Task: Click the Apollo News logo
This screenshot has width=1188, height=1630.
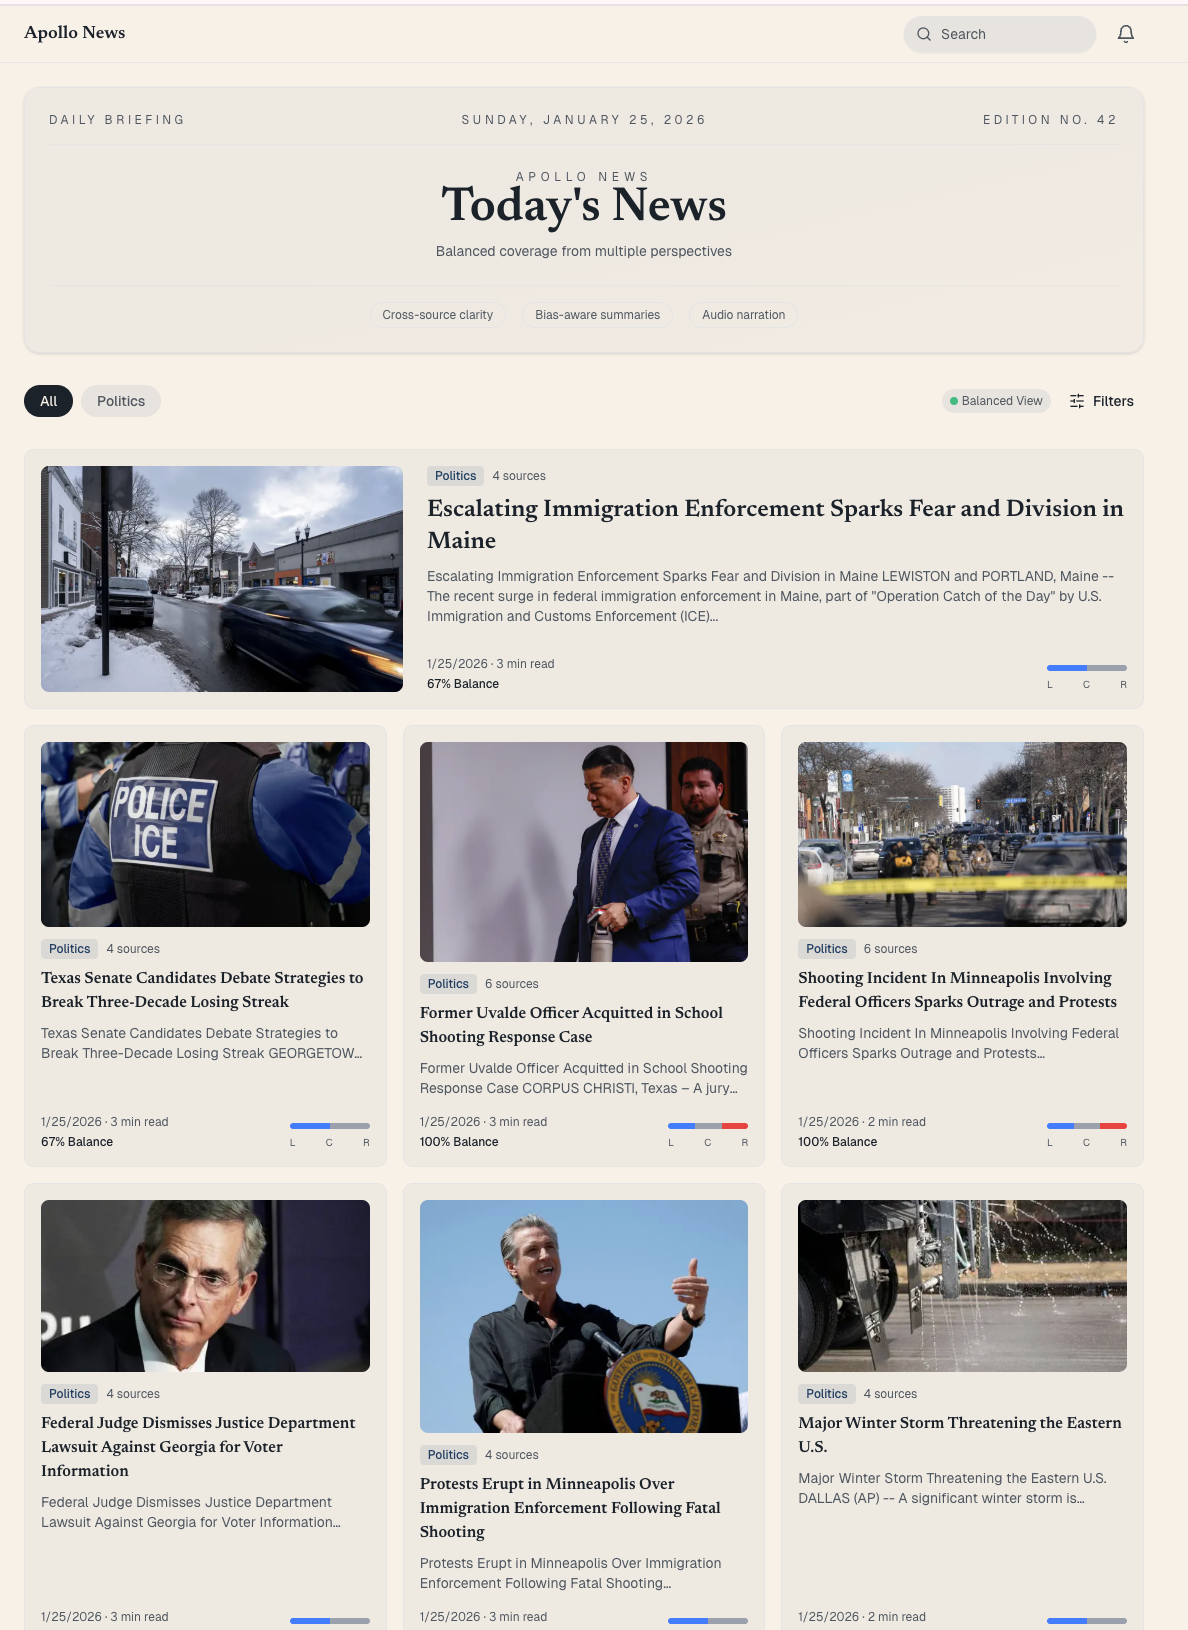Action: (75, 32)
